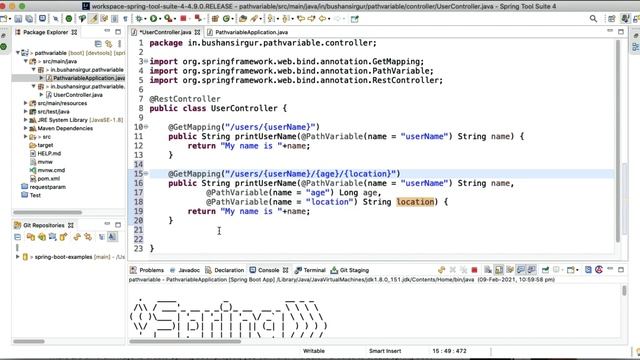The height and width of the screenshot is (360, 640).
Task: Fold the method at line 15
Action: pos(146,174)
